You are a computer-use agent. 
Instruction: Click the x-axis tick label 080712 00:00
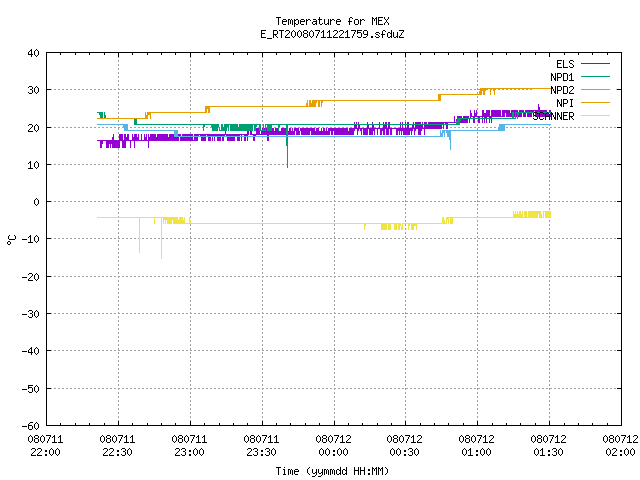[x=333, y=445]
